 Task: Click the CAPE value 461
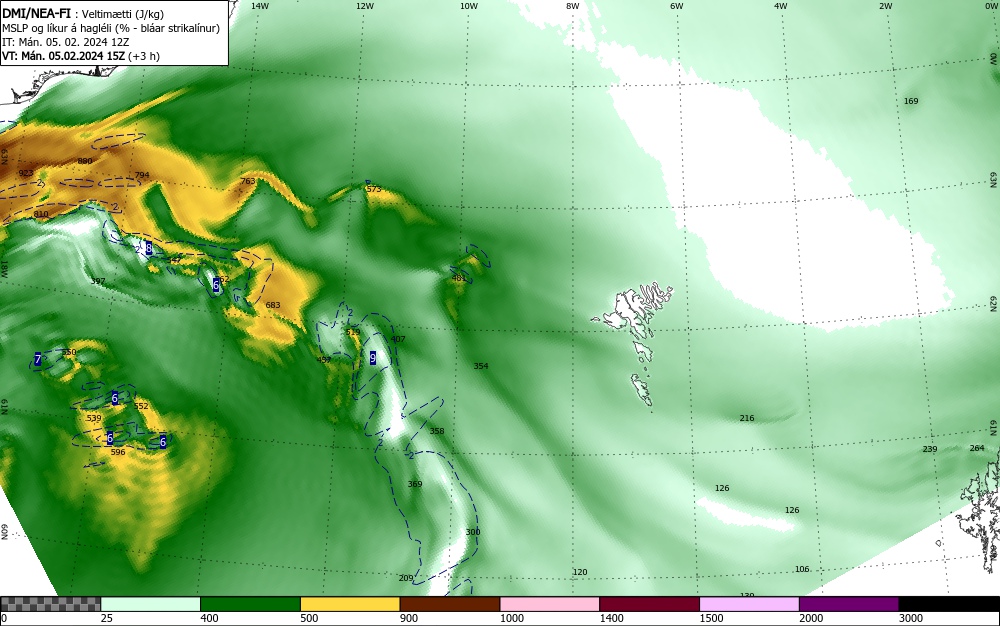click(459, 279)
